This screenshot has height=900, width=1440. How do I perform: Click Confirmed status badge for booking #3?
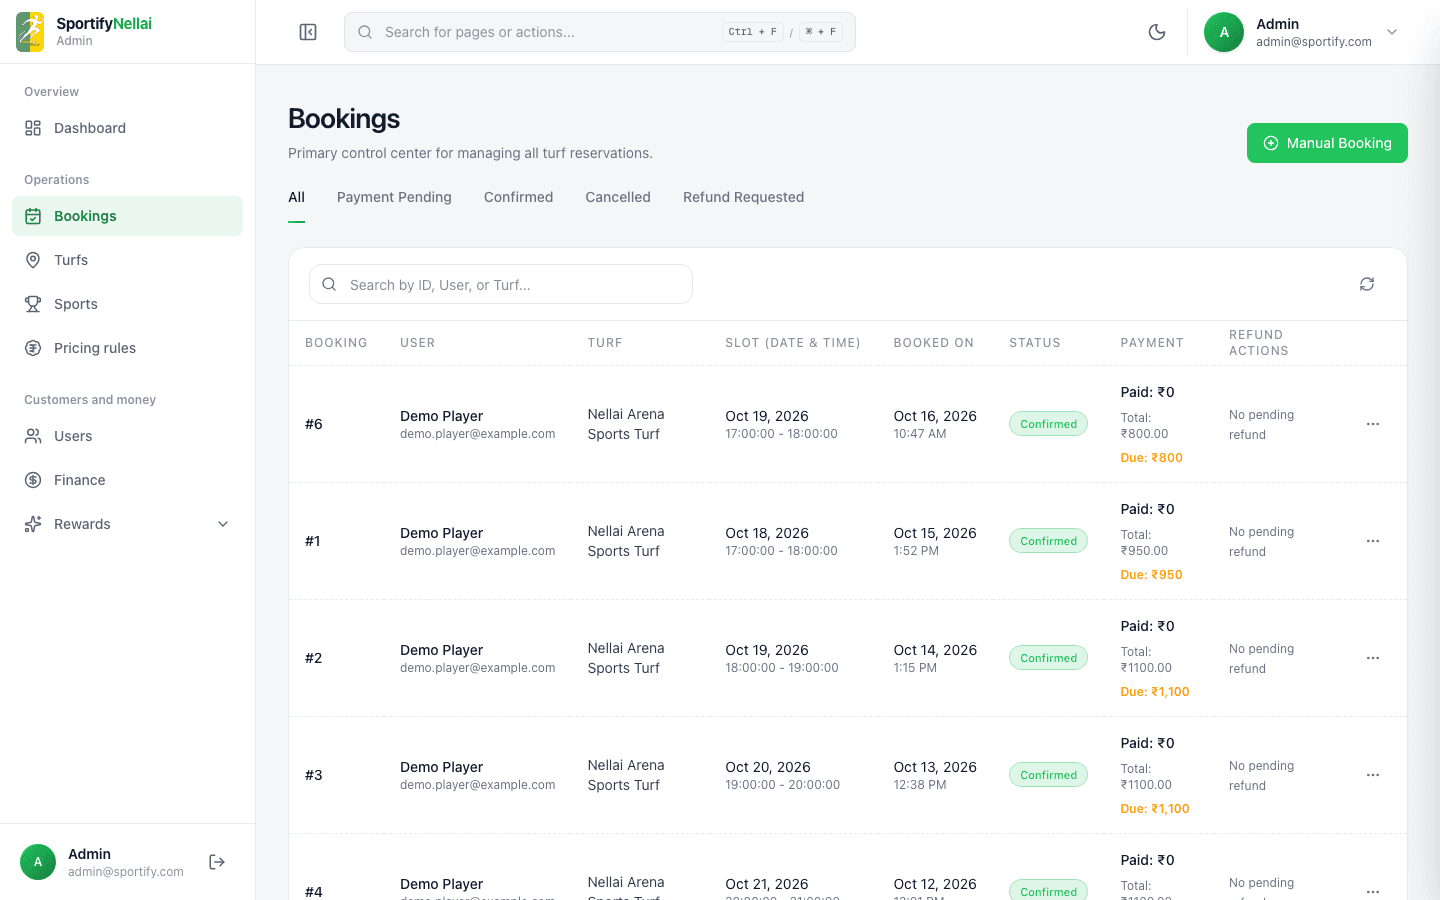tap(1048, 775)
